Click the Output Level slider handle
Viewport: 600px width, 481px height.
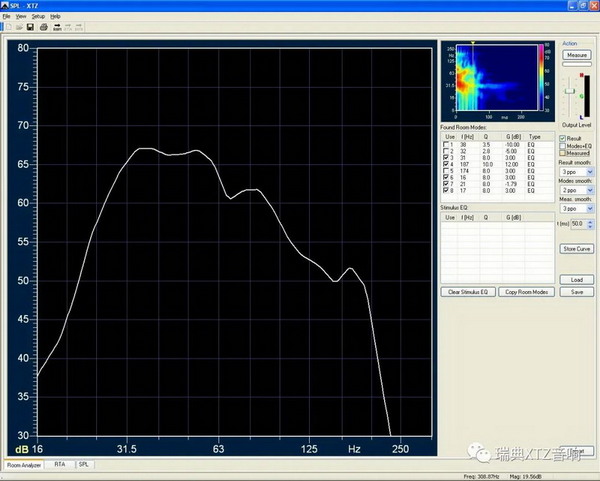[x=570, y=91]
